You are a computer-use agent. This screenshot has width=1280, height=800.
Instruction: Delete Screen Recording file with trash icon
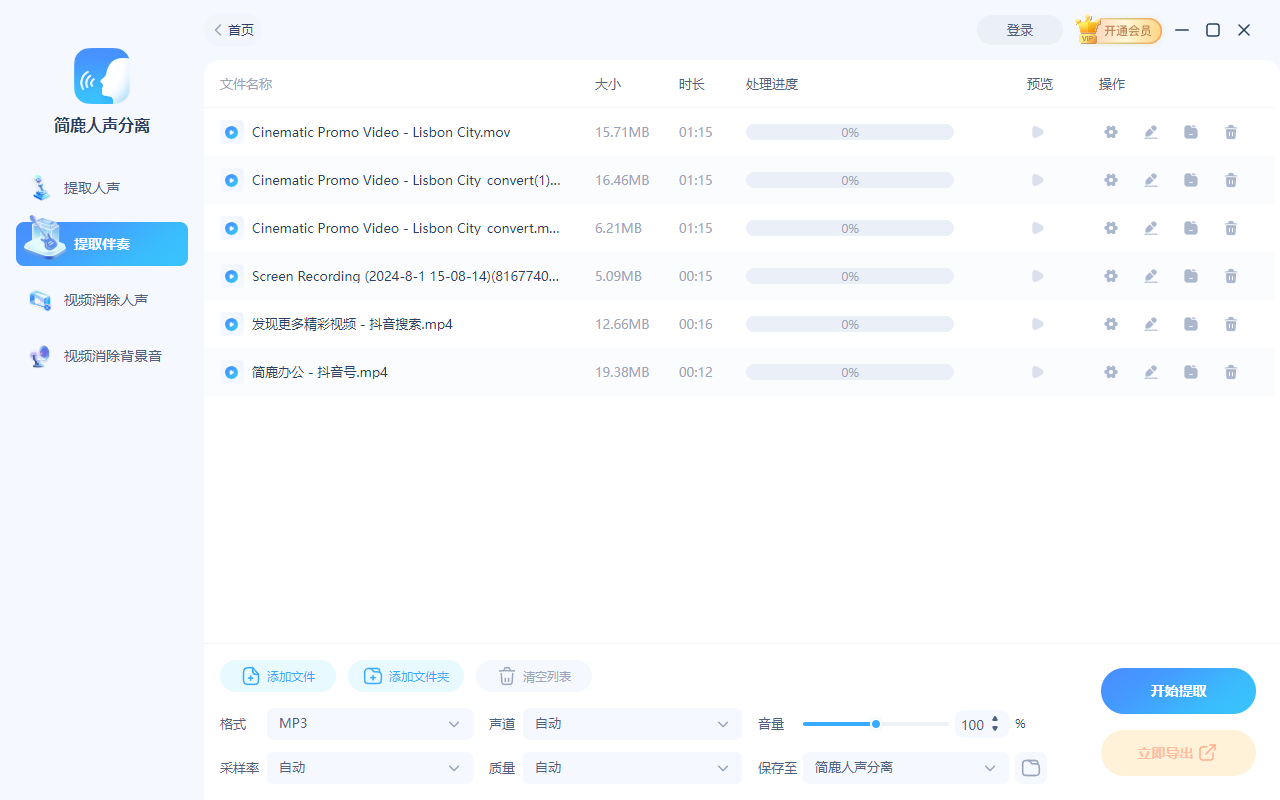click(x=1230, y=275)
